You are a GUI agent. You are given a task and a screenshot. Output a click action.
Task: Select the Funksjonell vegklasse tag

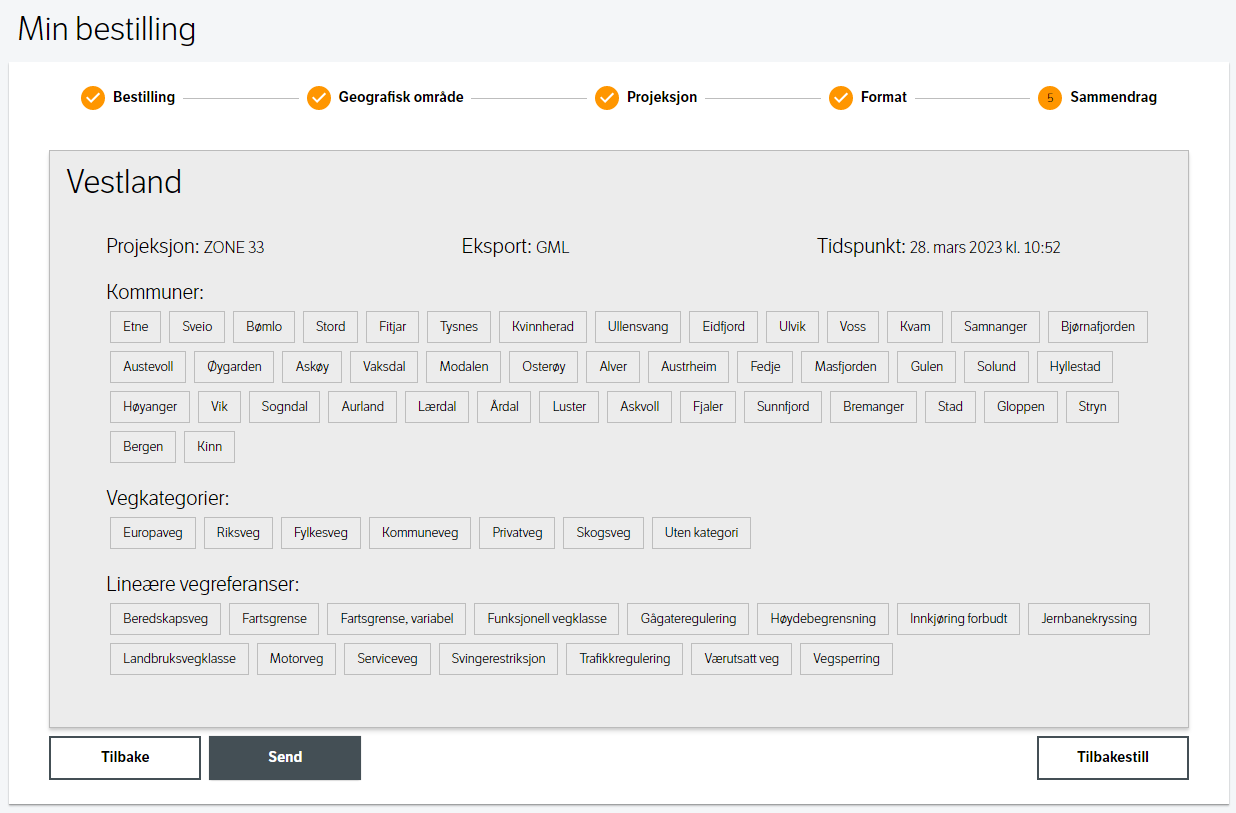click(x=547, y=619)
